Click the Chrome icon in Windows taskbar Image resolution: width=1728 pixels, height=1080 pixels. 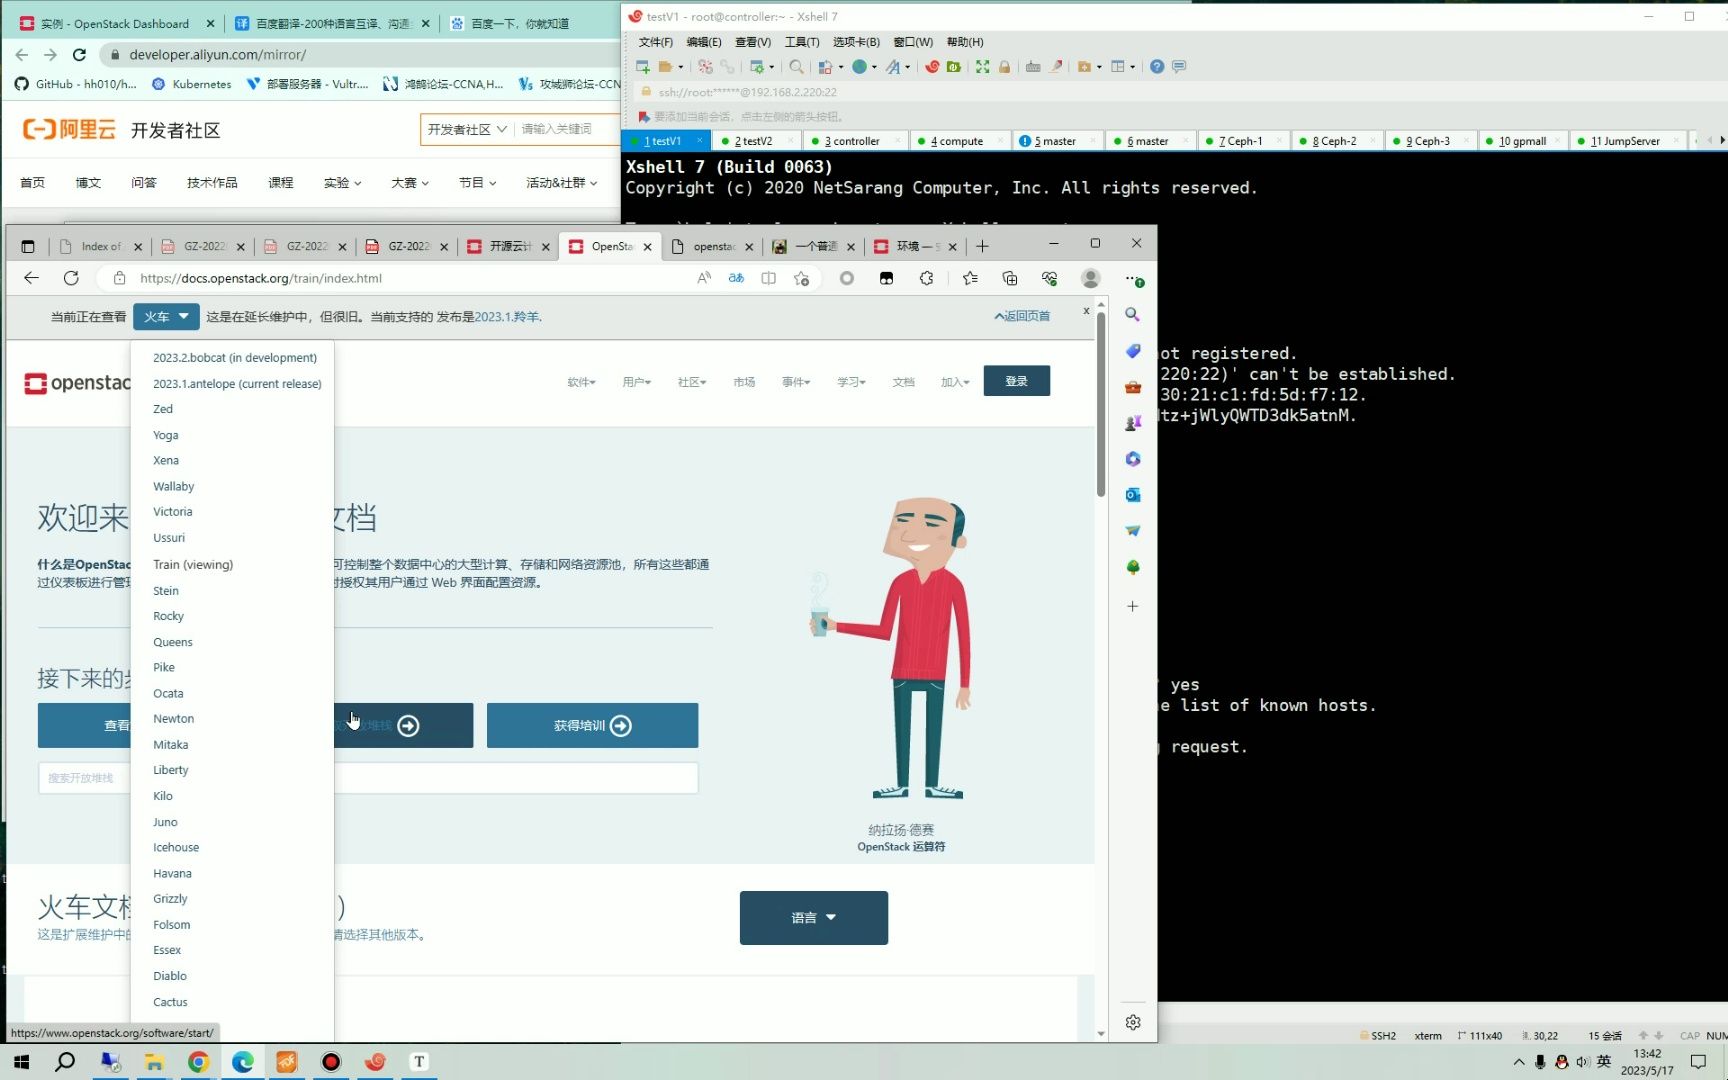tap(198, 1062)
